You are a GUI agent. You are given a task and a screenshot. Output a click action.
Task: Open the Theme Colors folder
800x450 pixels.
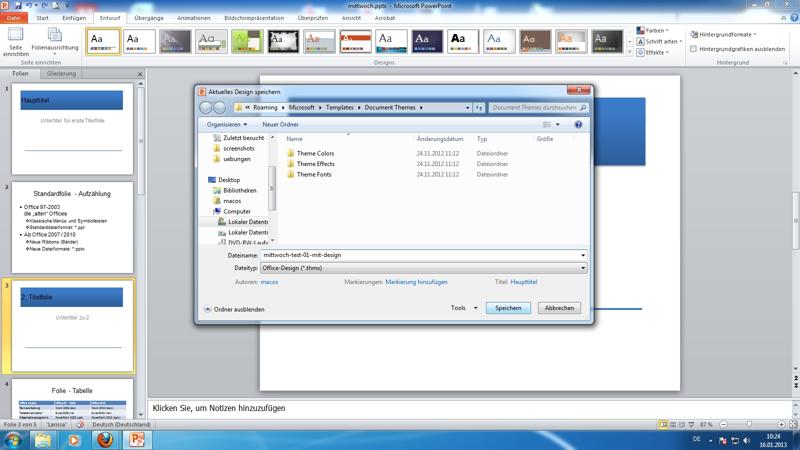click(315, 153)
